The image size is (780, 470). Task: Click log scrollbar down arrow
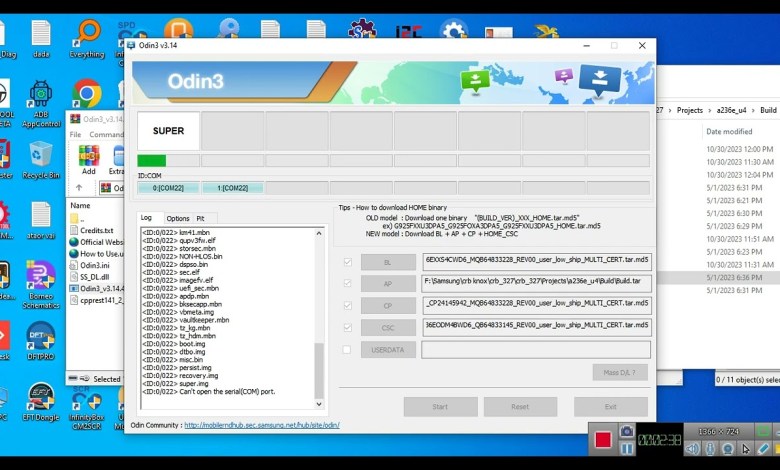point(319,404)
